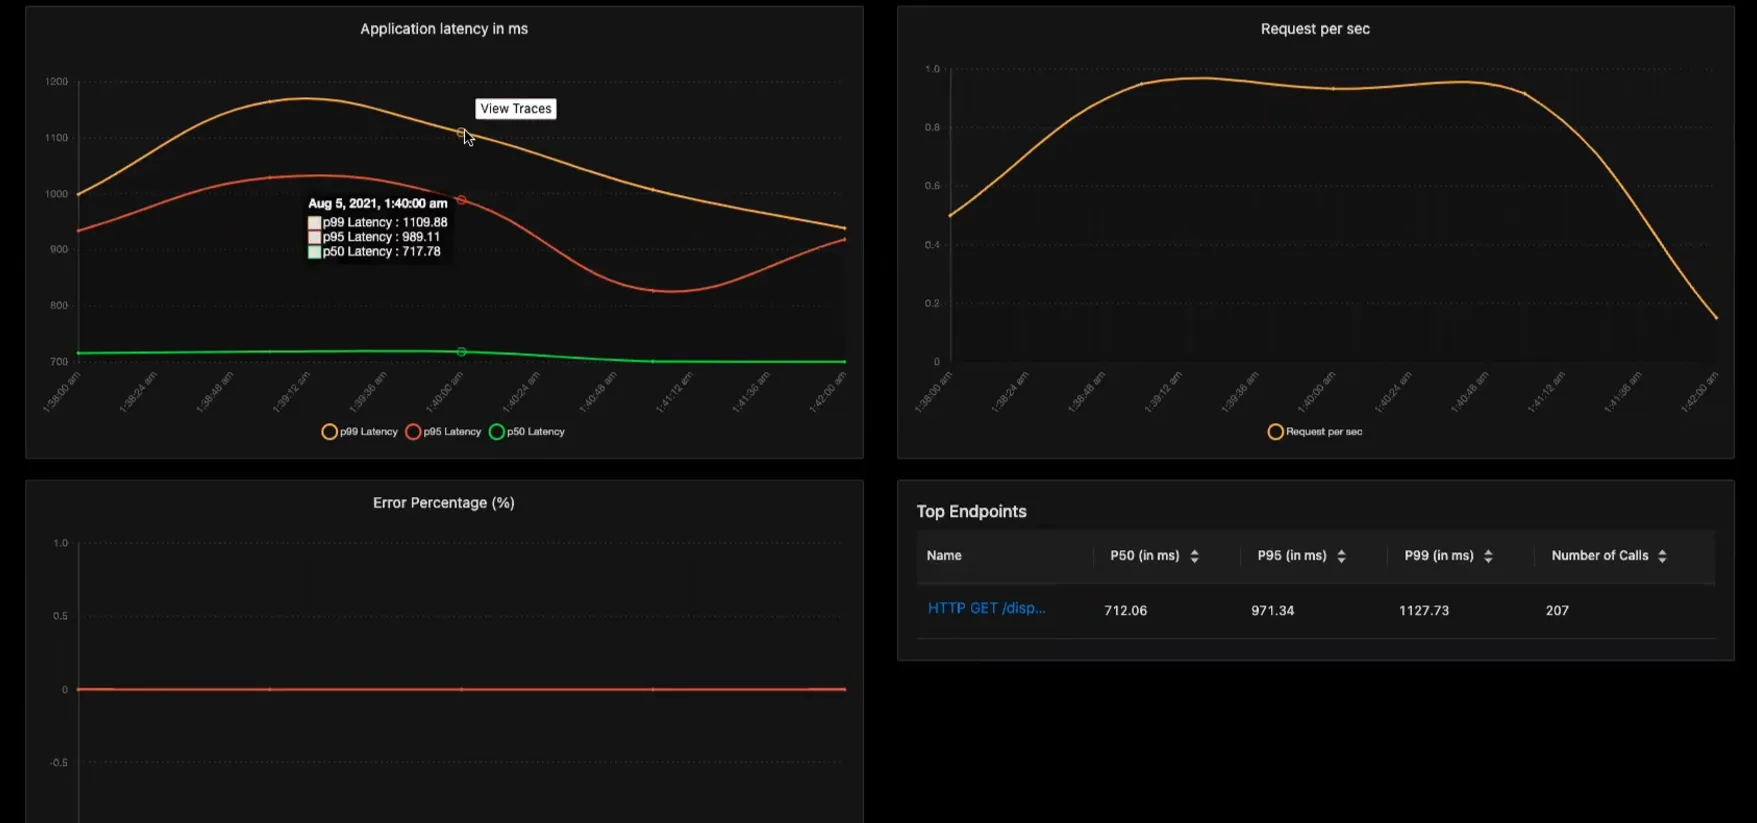Click the Name column header
The height and width of the screenshot is (823, 1757).
[x=944, y=556]
